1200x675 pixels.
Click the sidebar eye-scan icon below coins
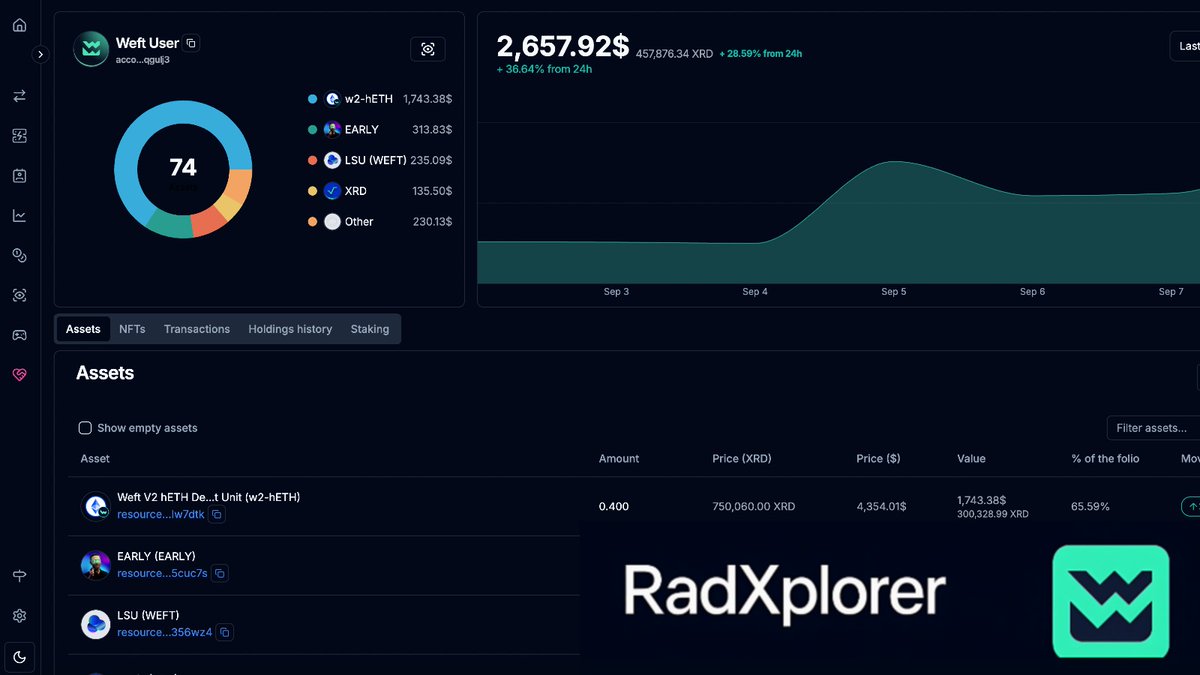[x=19, y=296]
